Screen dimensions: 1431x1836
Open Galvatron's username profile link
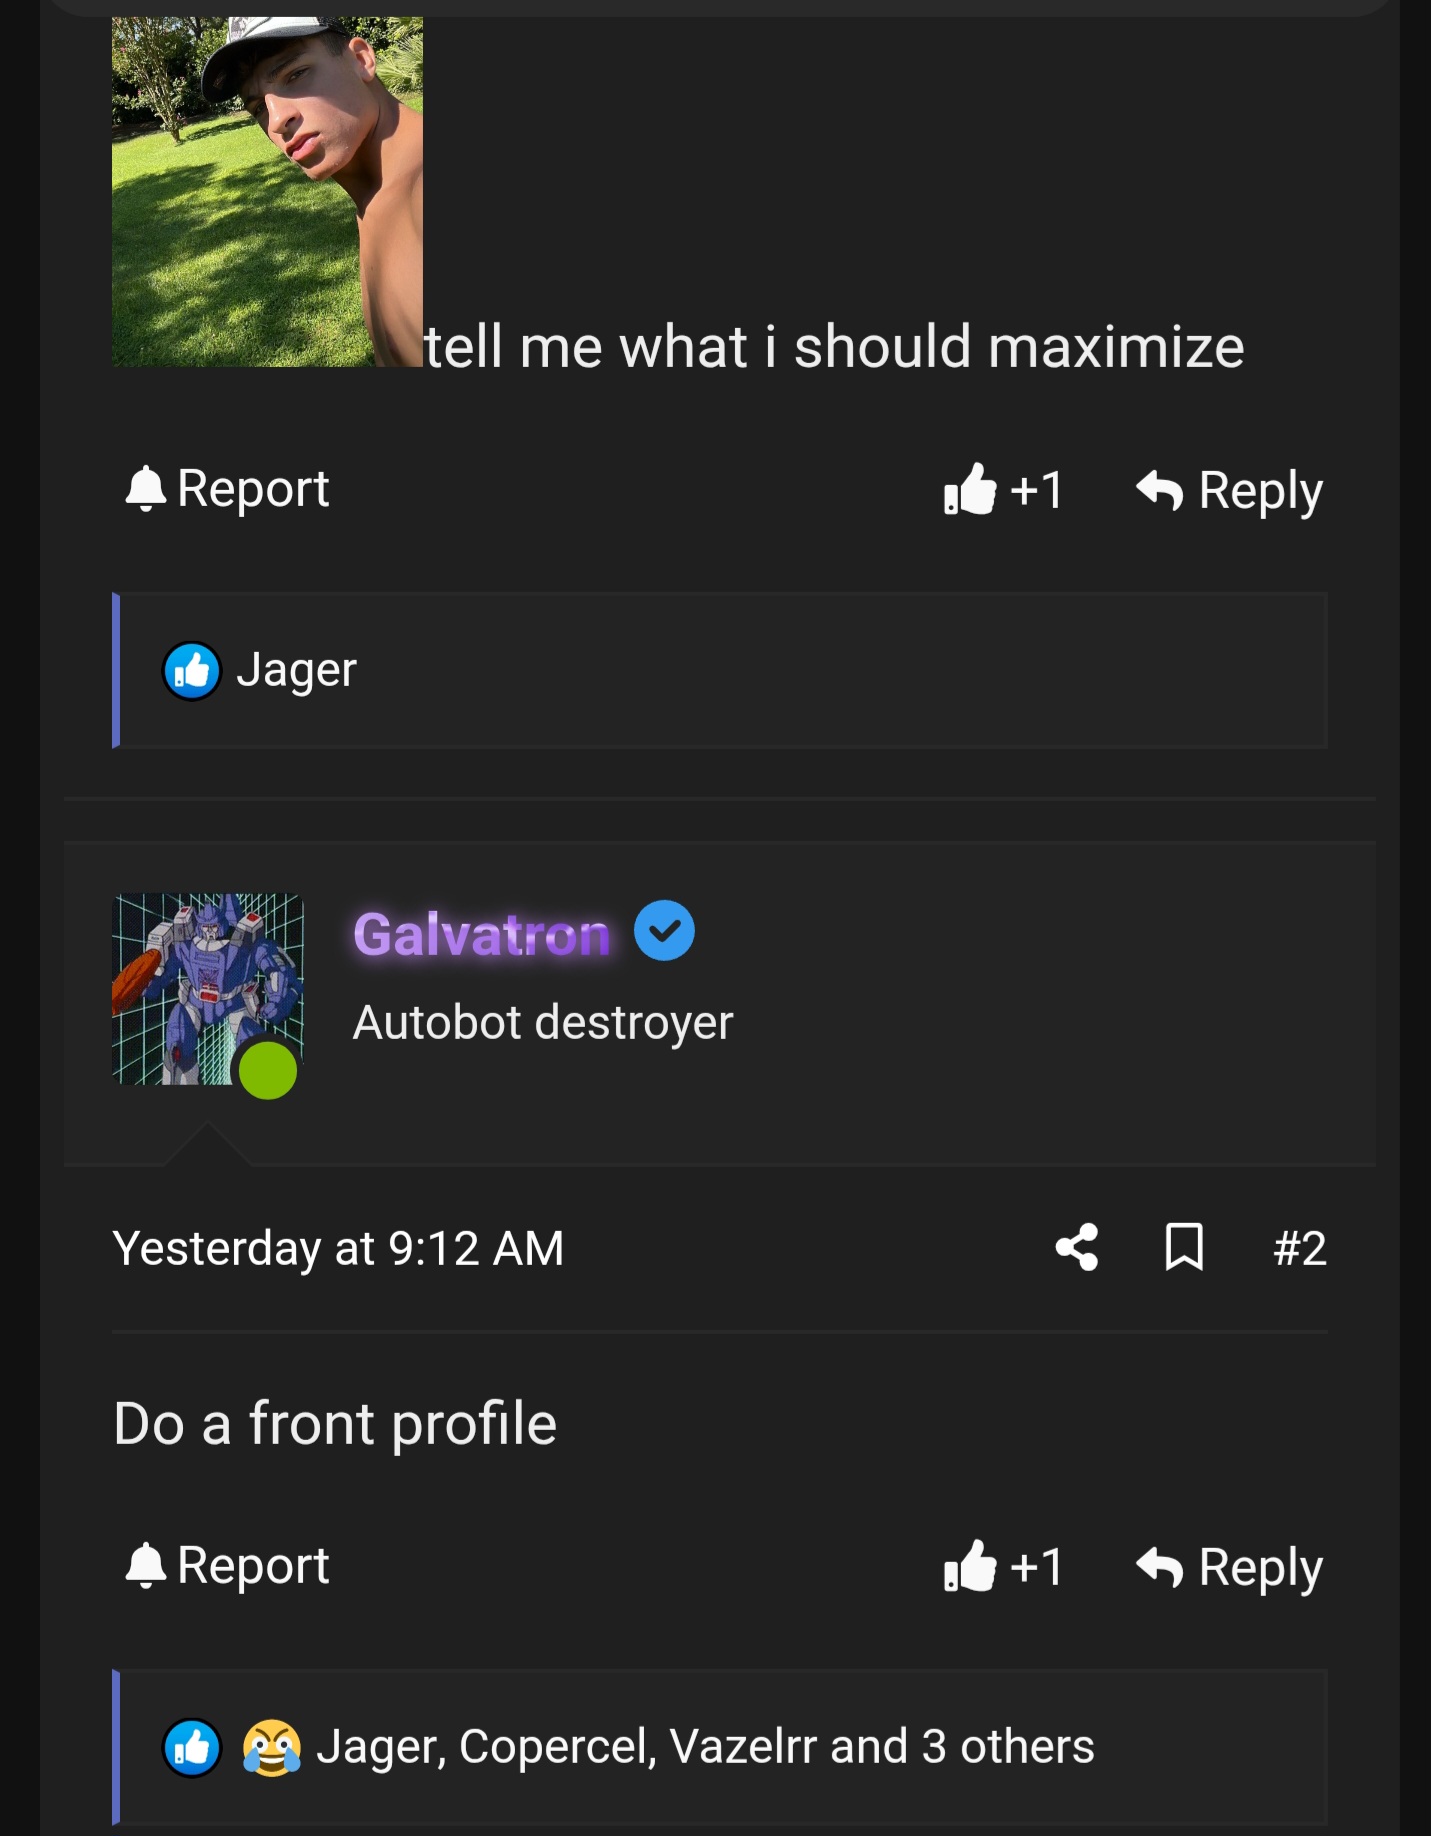[x=482, y=935]
